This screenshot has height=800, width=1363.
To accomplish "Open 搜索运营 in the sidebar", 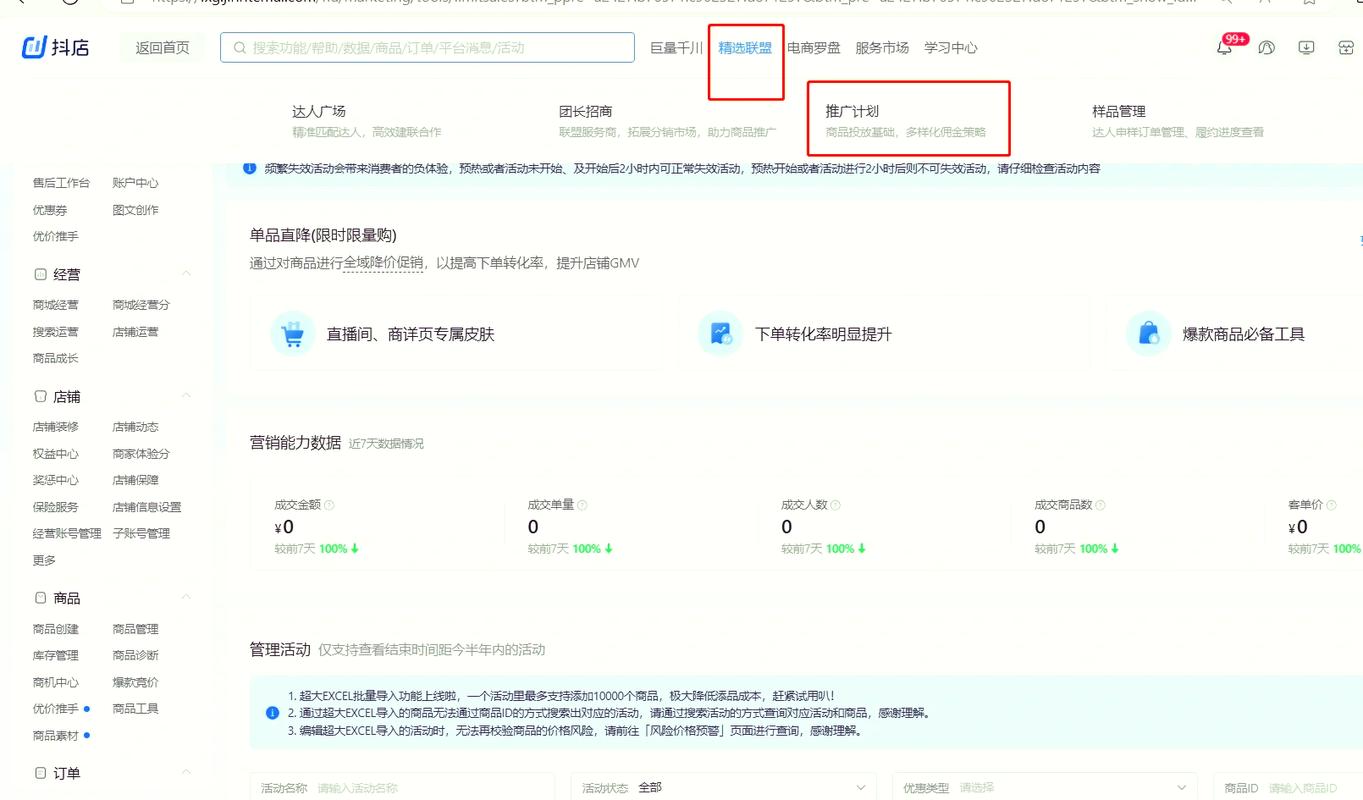I will 55,332.
